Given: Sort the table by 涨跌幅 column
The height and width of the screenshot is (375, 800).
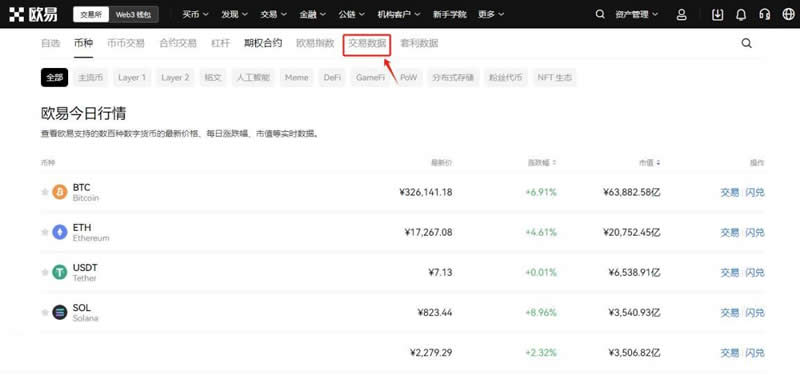Looking at the screenshot, I should coord(542,163).
